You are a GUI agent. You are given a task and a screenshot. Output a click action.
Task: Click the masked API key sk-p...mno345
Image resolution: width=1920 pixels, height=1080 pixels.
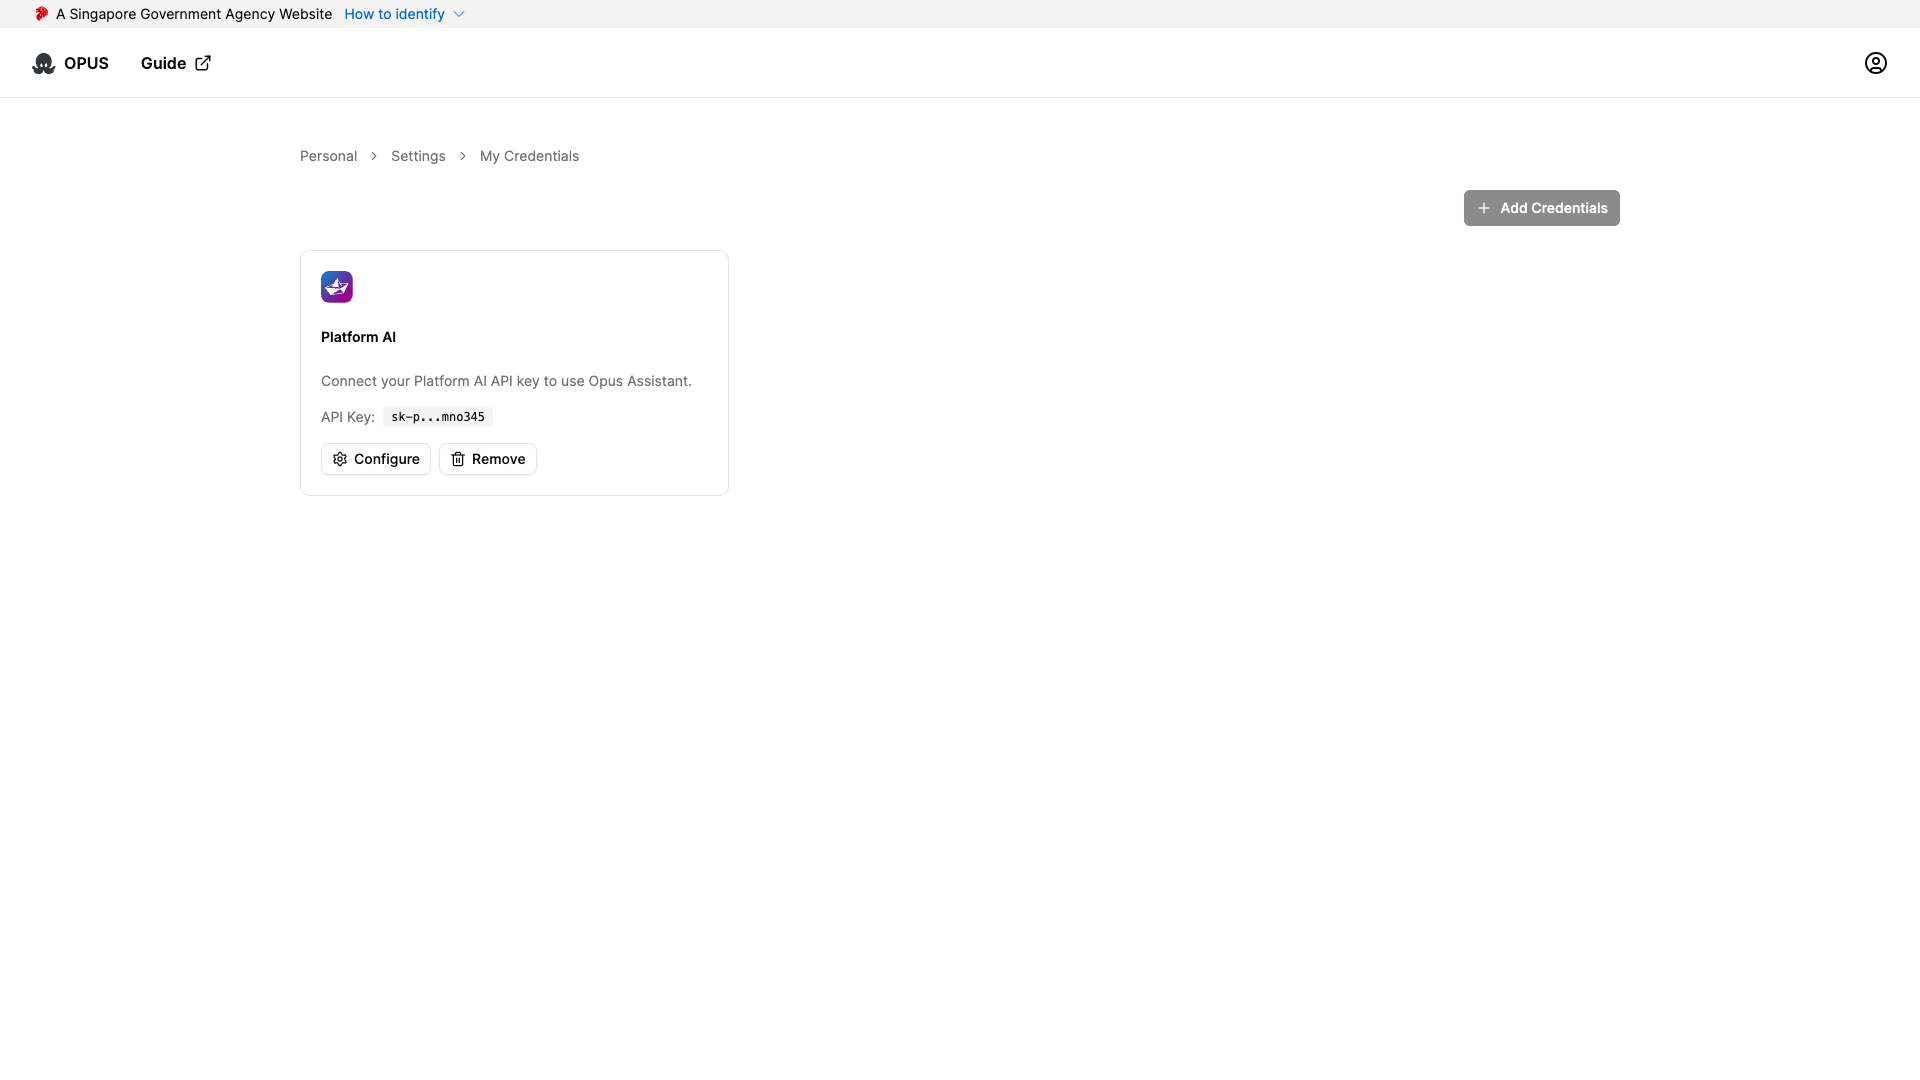point(438,417)
